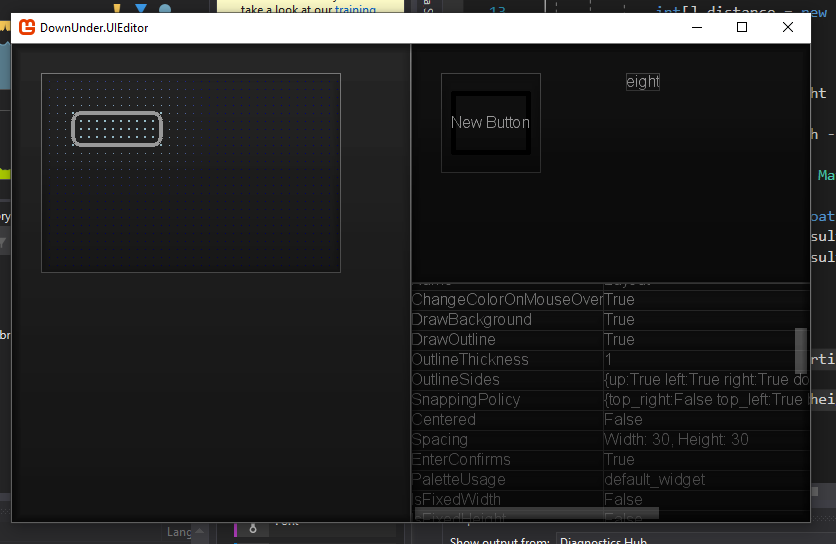The image size is (836, 544).
Task: Click the 'eight' label in the preview panel
Action: tap(642, 82)
